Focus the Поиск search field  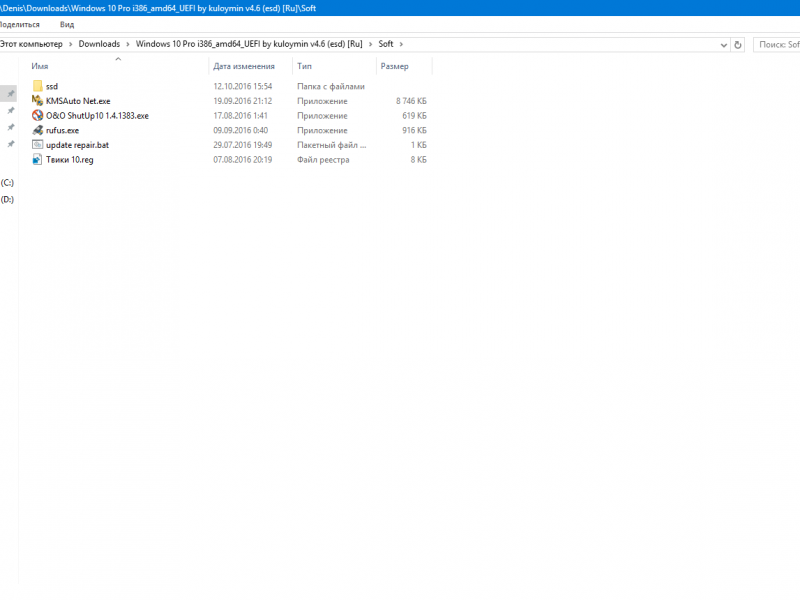pyautogui.click(x=777, y=45)
